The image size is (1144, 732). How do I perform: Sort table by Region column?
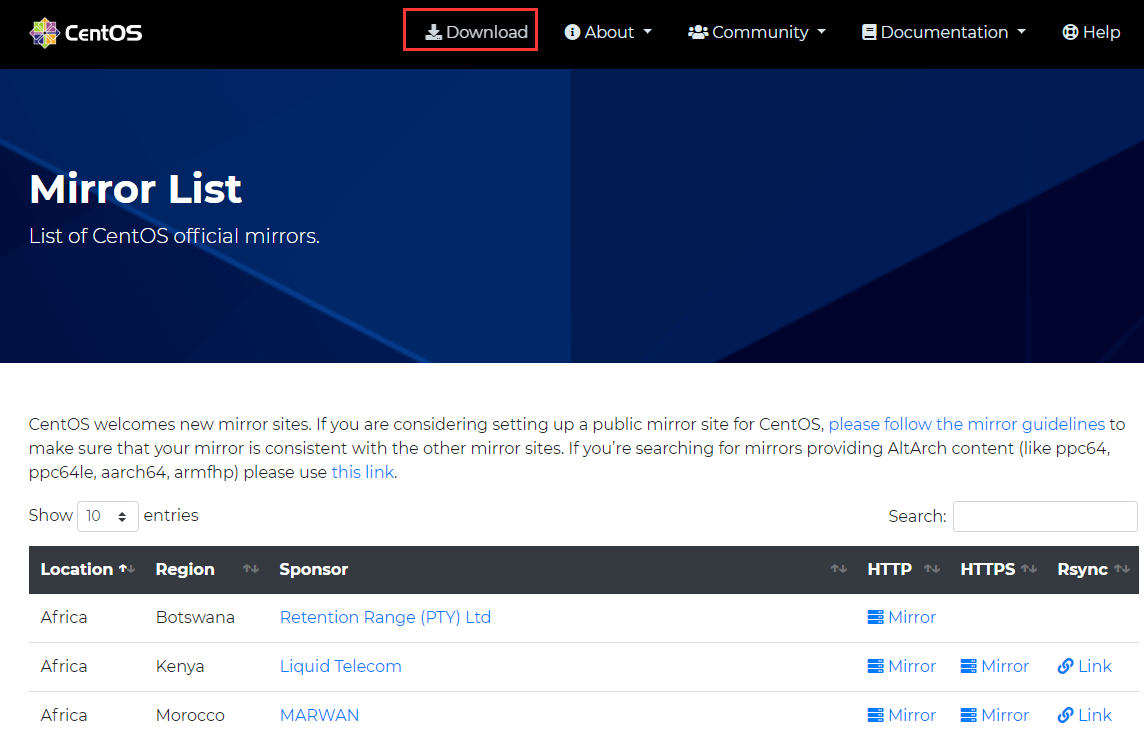coord(206,569)
